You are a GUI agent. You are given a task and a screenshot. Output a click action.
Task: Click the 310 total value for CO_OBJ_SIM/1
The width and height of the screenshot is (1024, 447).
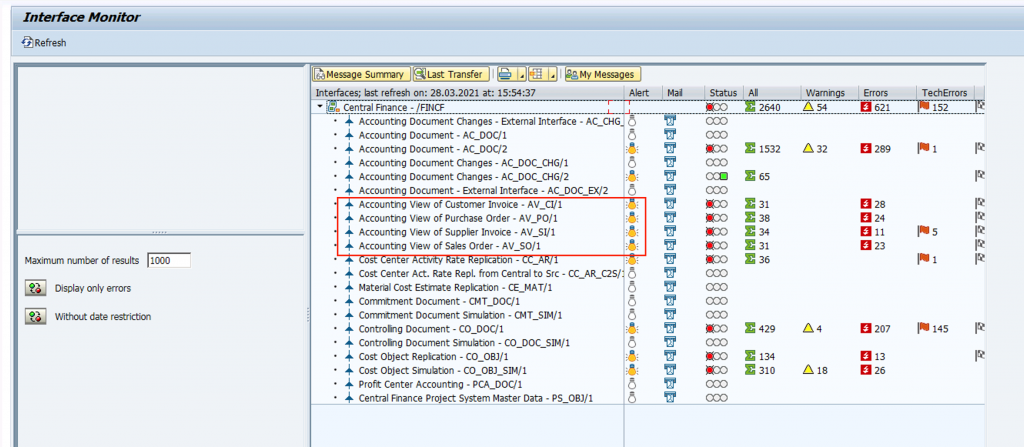(x=767, y=370)
